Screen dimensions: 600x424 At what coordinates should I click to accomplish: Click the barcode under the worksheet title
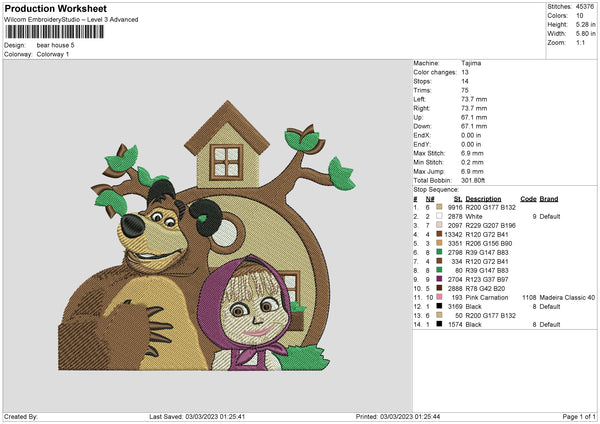click(x=54, y=31)
